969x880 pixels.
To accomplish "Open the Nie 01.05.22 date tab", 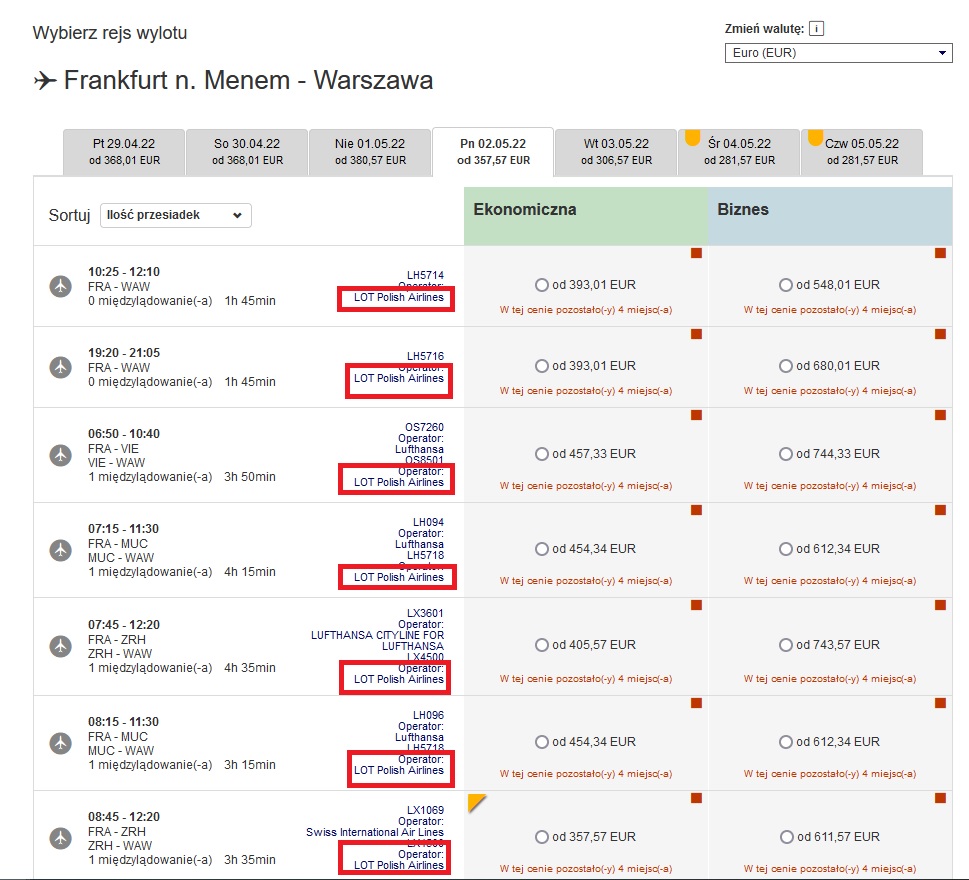I will [x=370, y=152].
